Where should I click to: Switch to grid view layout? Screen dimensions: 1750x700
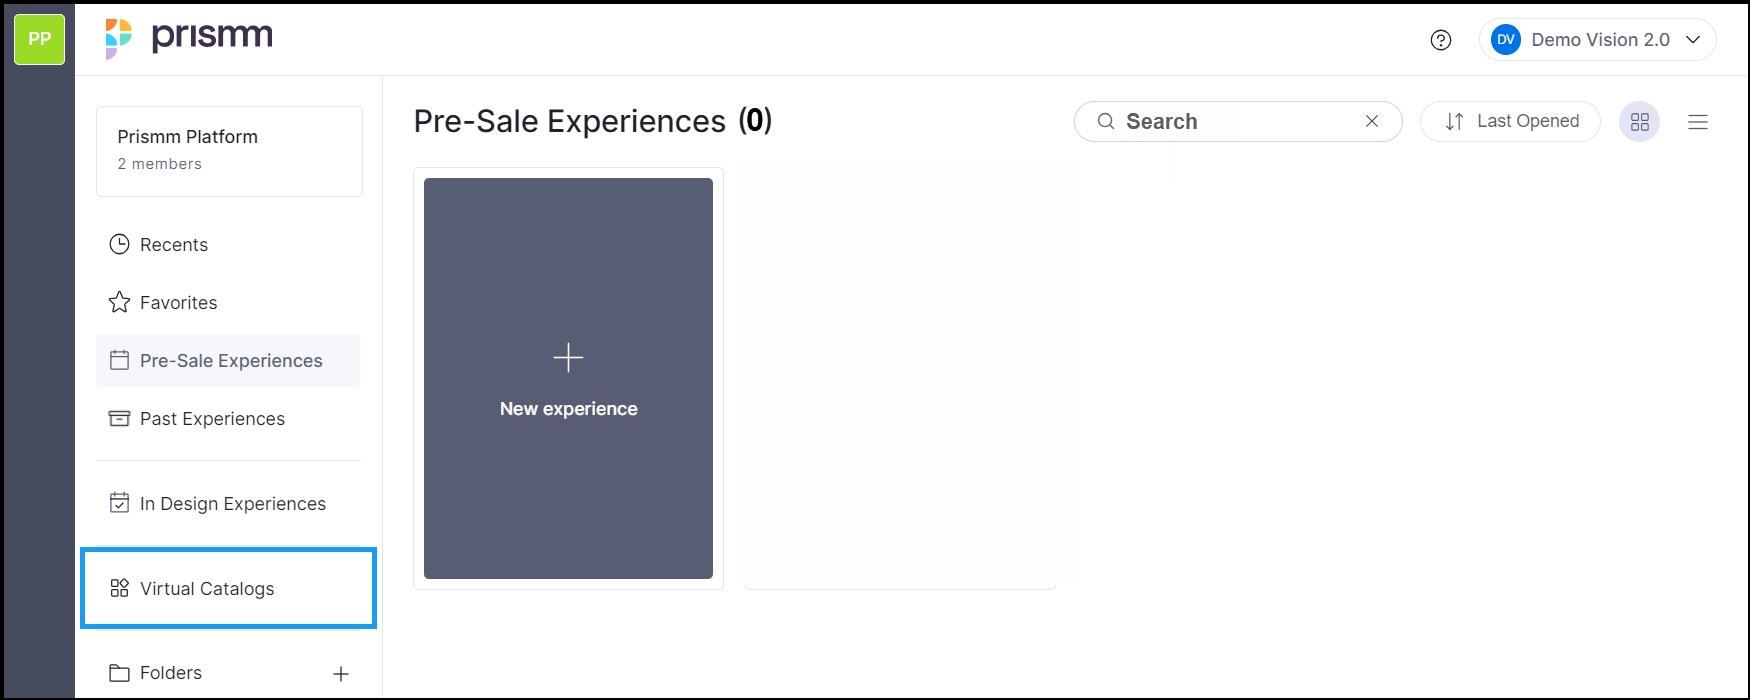pyautogui.click(x=1639, y=122)
